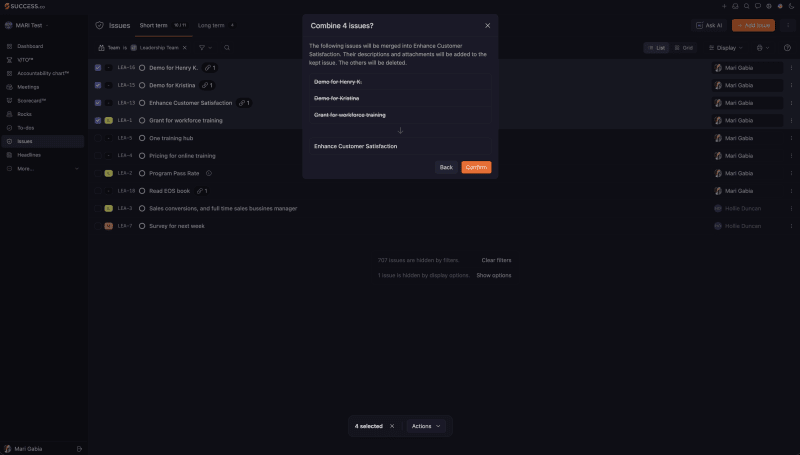This screenshot has height=455, width=800.
Task: Click the Show options link
Action: tap(493, 275)
